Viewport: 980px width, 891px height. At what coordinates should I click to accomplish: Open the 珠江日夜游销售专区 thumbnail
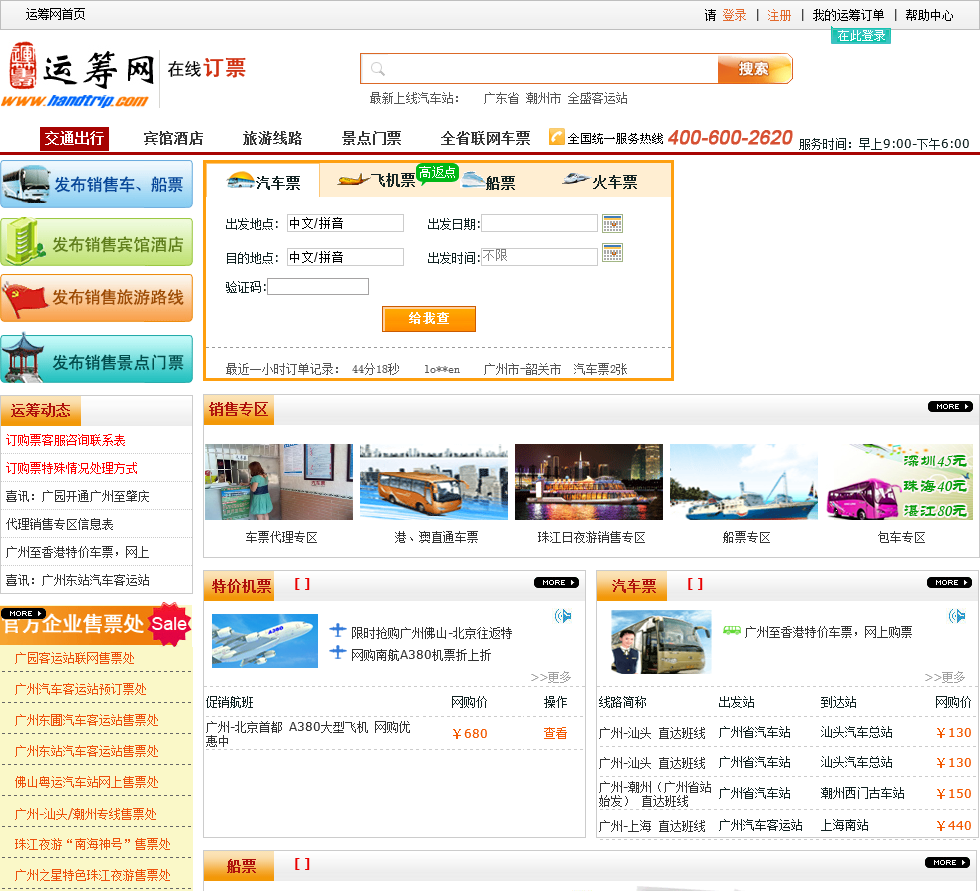[x=590, y=483]
